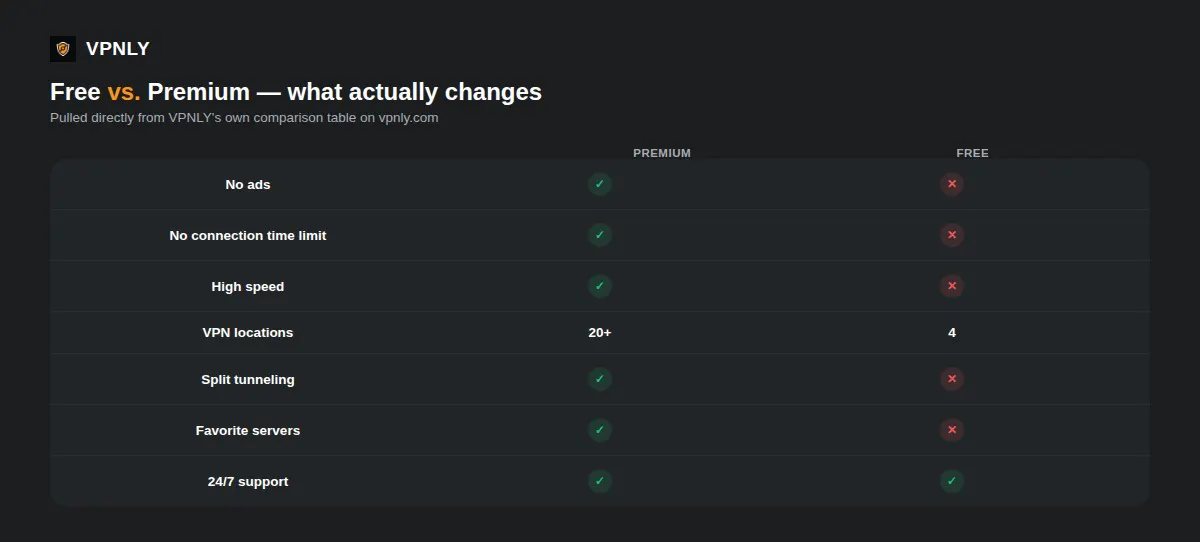Click the Premium checkmark beside High speed

coord(600,286)
